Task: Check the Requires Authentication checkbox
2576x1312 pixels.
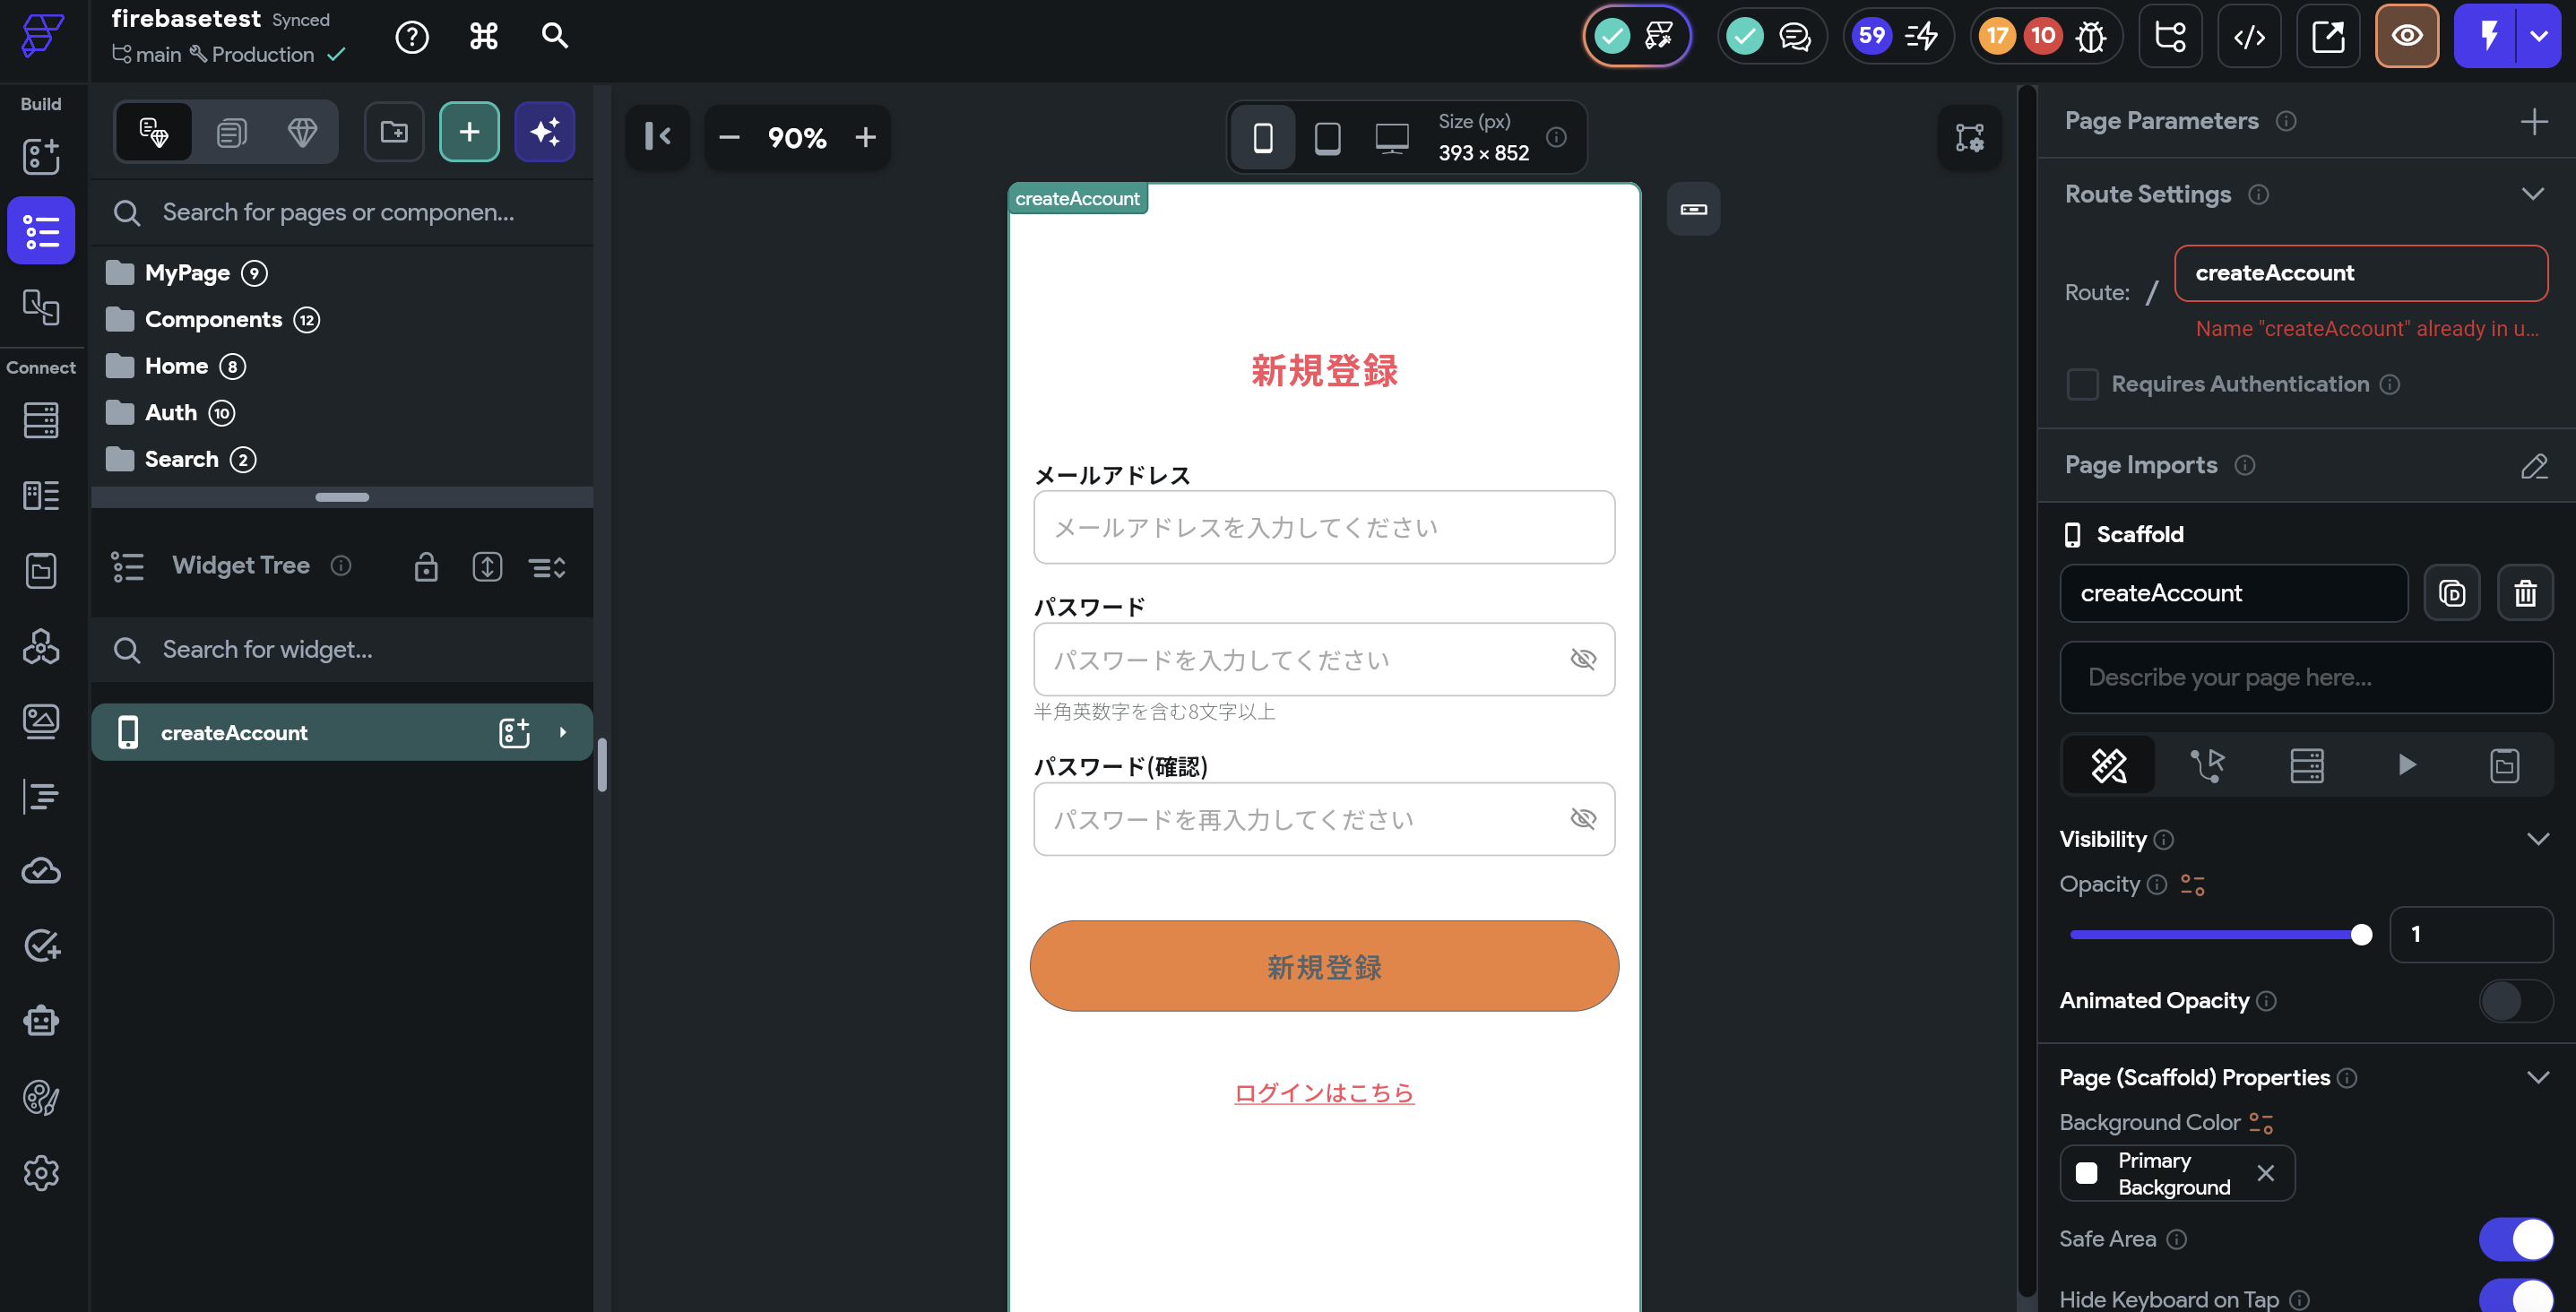Action: click(x=2082, y=384)
